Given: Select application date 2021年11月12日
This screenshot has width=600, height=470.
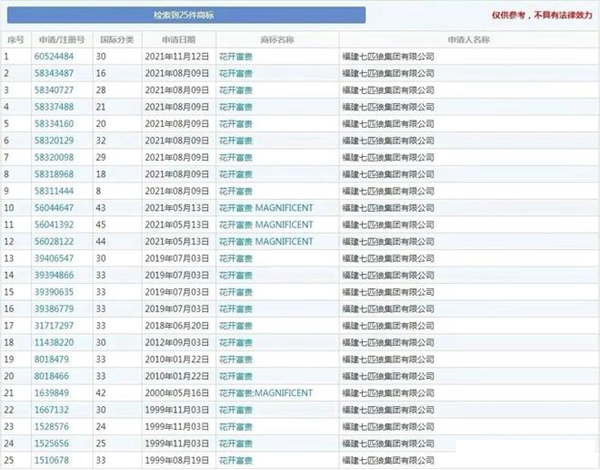Looking at the screenshot, I should (x=177, y=57).
